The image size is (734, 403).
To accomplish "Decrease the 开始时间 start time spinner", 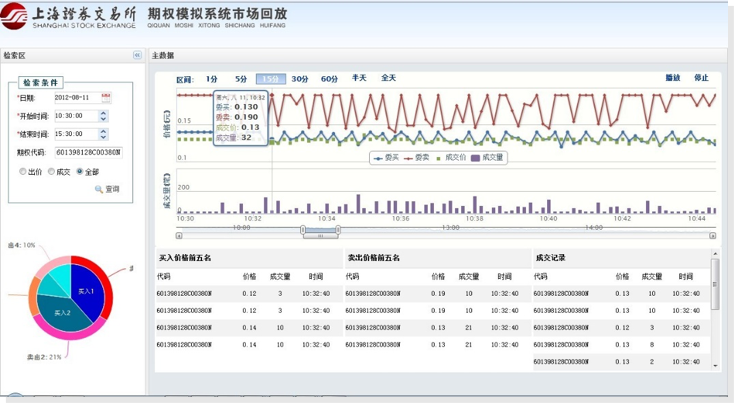I will (x=103, y=119).
